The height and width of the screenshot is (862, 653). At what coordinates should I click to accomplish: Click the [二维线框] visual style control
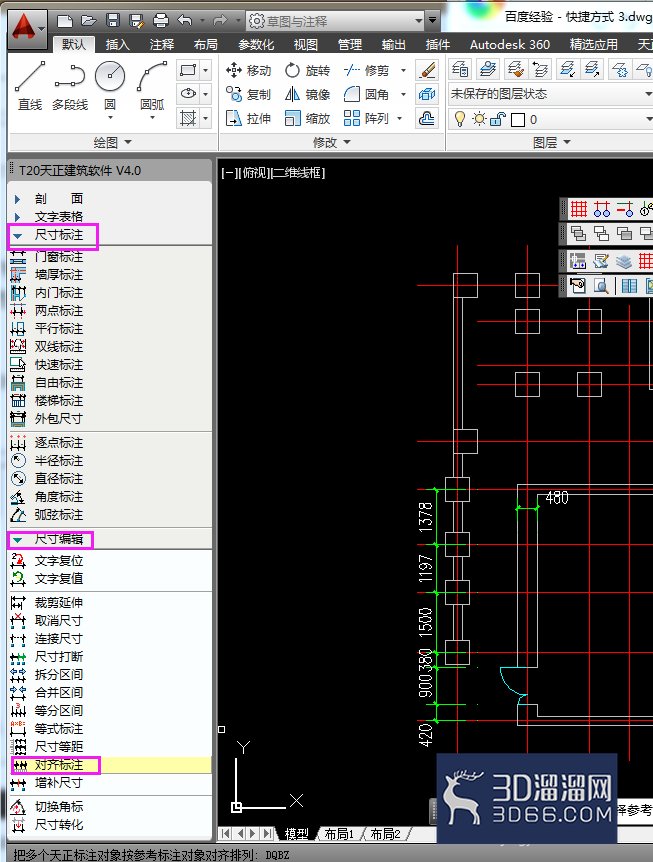(x=298, y=173)
